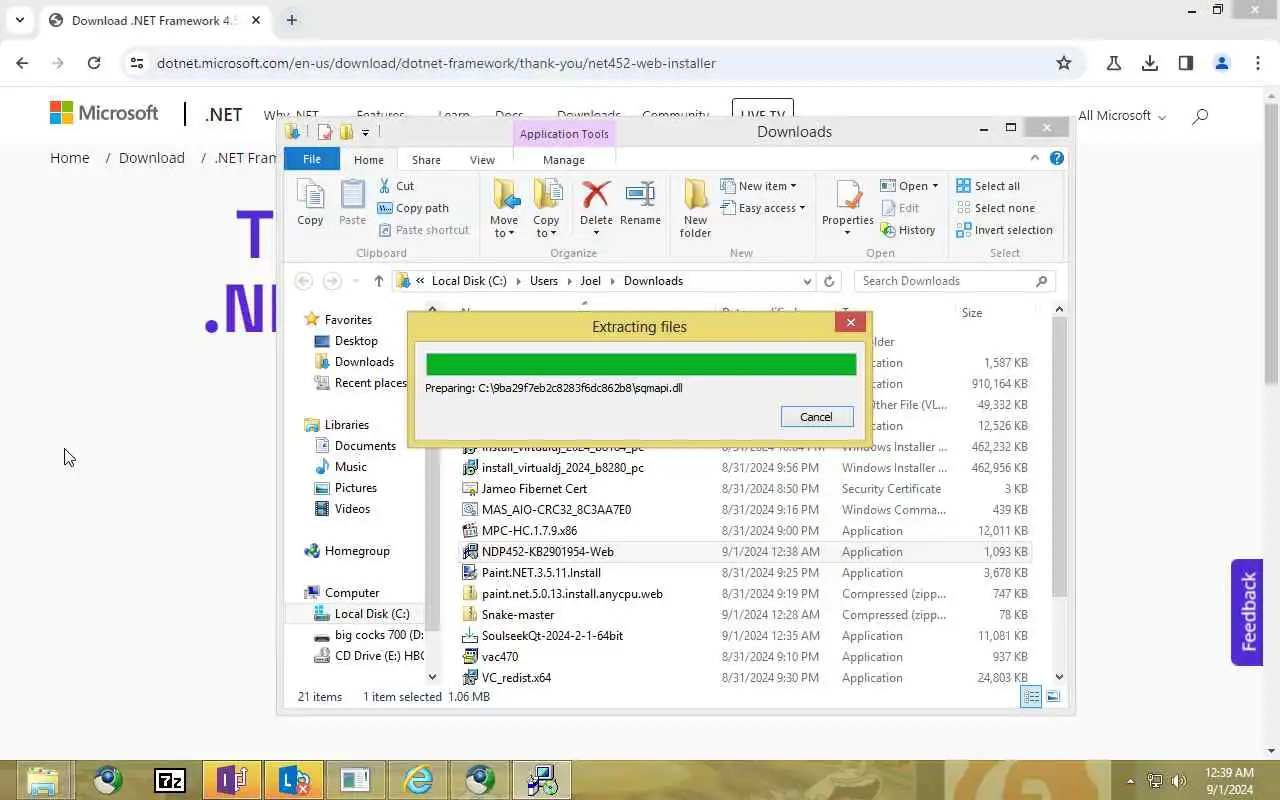1280x800 pixels.
Task: Switch to the Share ribbon tab
Action: coord(426,160)
